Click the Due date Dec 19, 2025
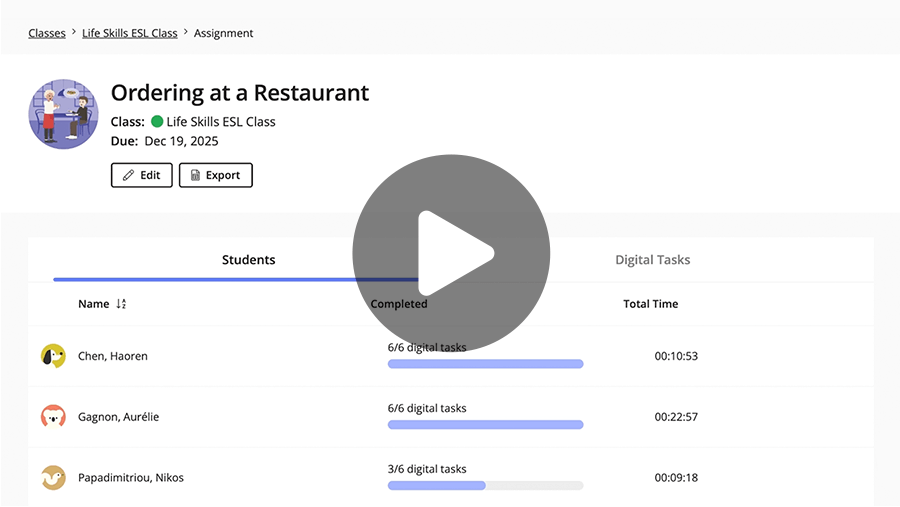The width and height of the screenshot is (900, 507). [181, 141]
